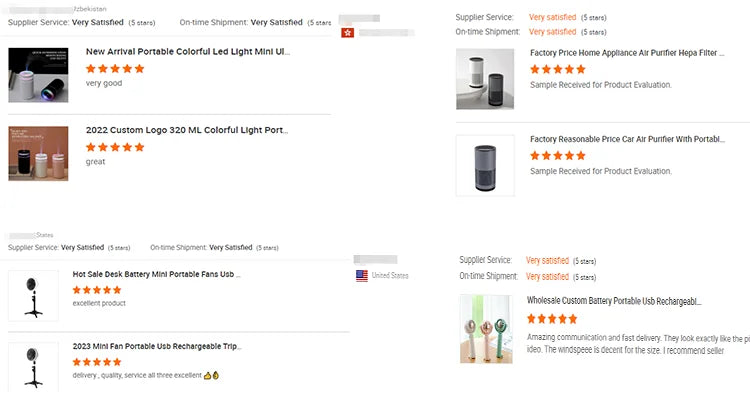Open Factory Price Home Appliance Air Purifier link
Viewport: 750px width, 400px height.
[x=626, y=53]
